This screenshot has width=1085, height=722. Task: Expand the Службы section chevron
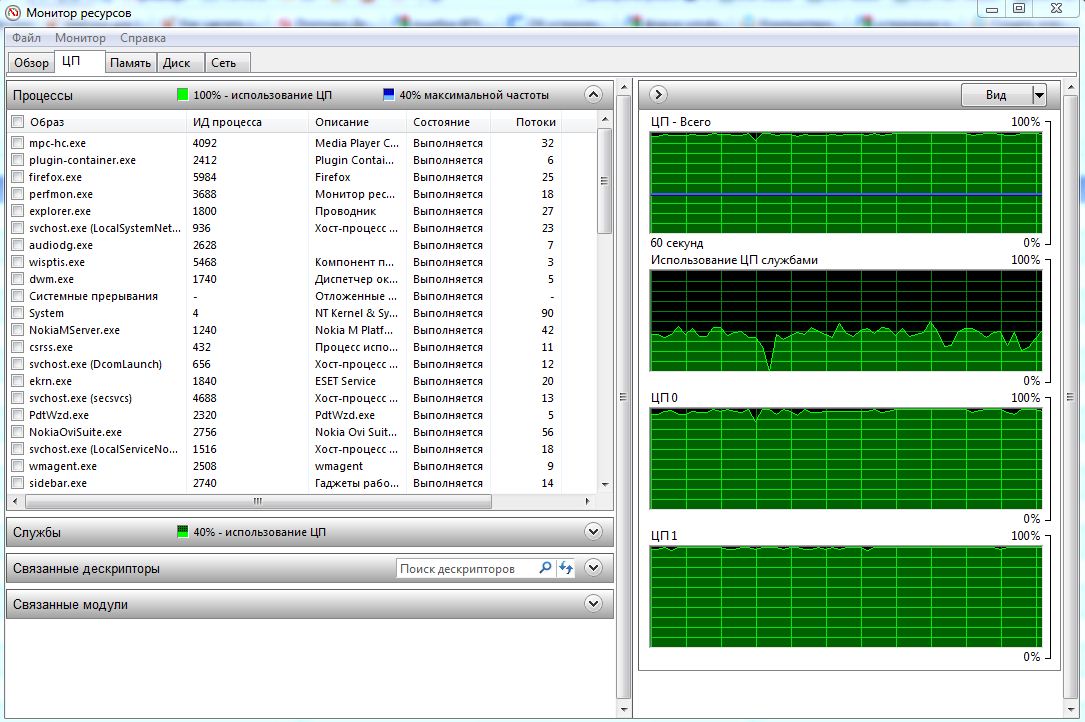point(593,532)
